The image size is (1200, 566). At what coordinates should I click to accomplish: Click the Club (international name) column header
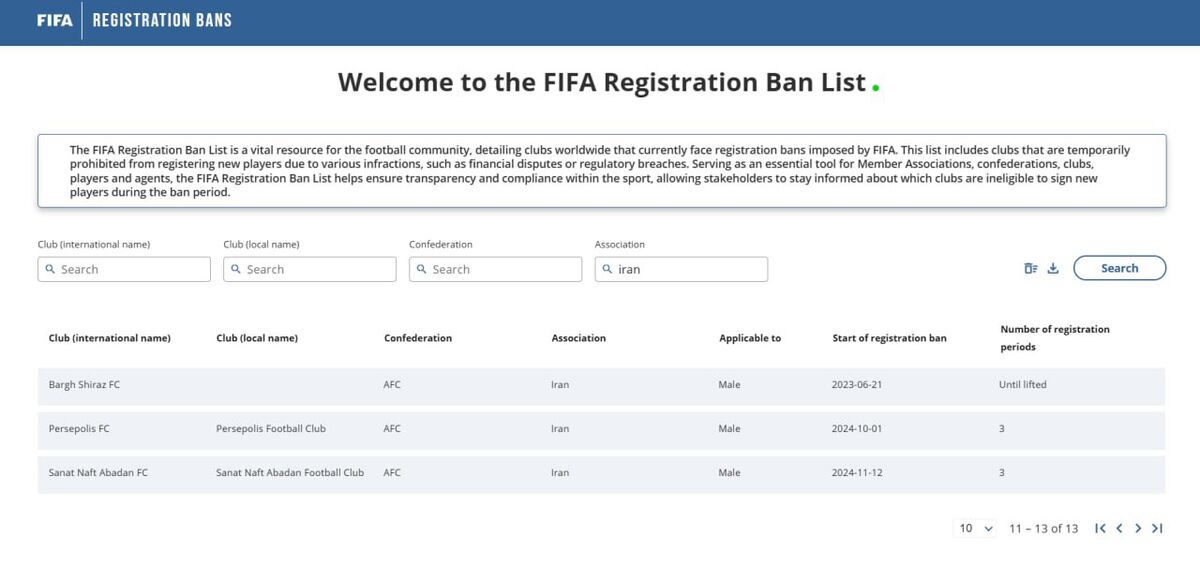pos(109,338)
